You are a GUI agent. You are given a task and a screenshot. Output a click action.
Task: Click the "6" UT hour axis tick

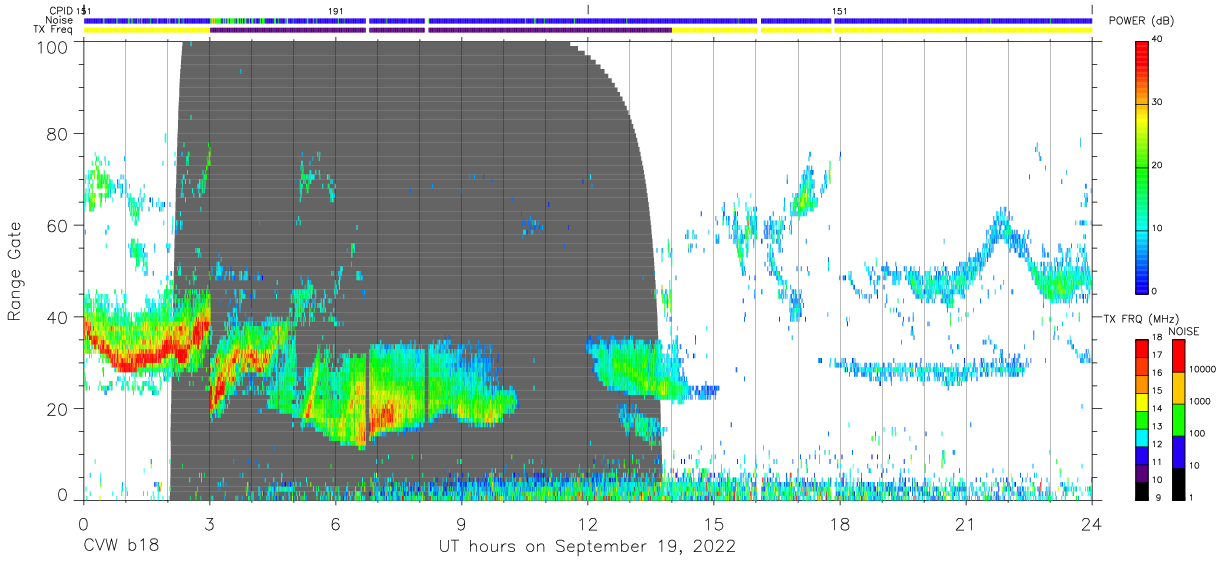point(335,523)
